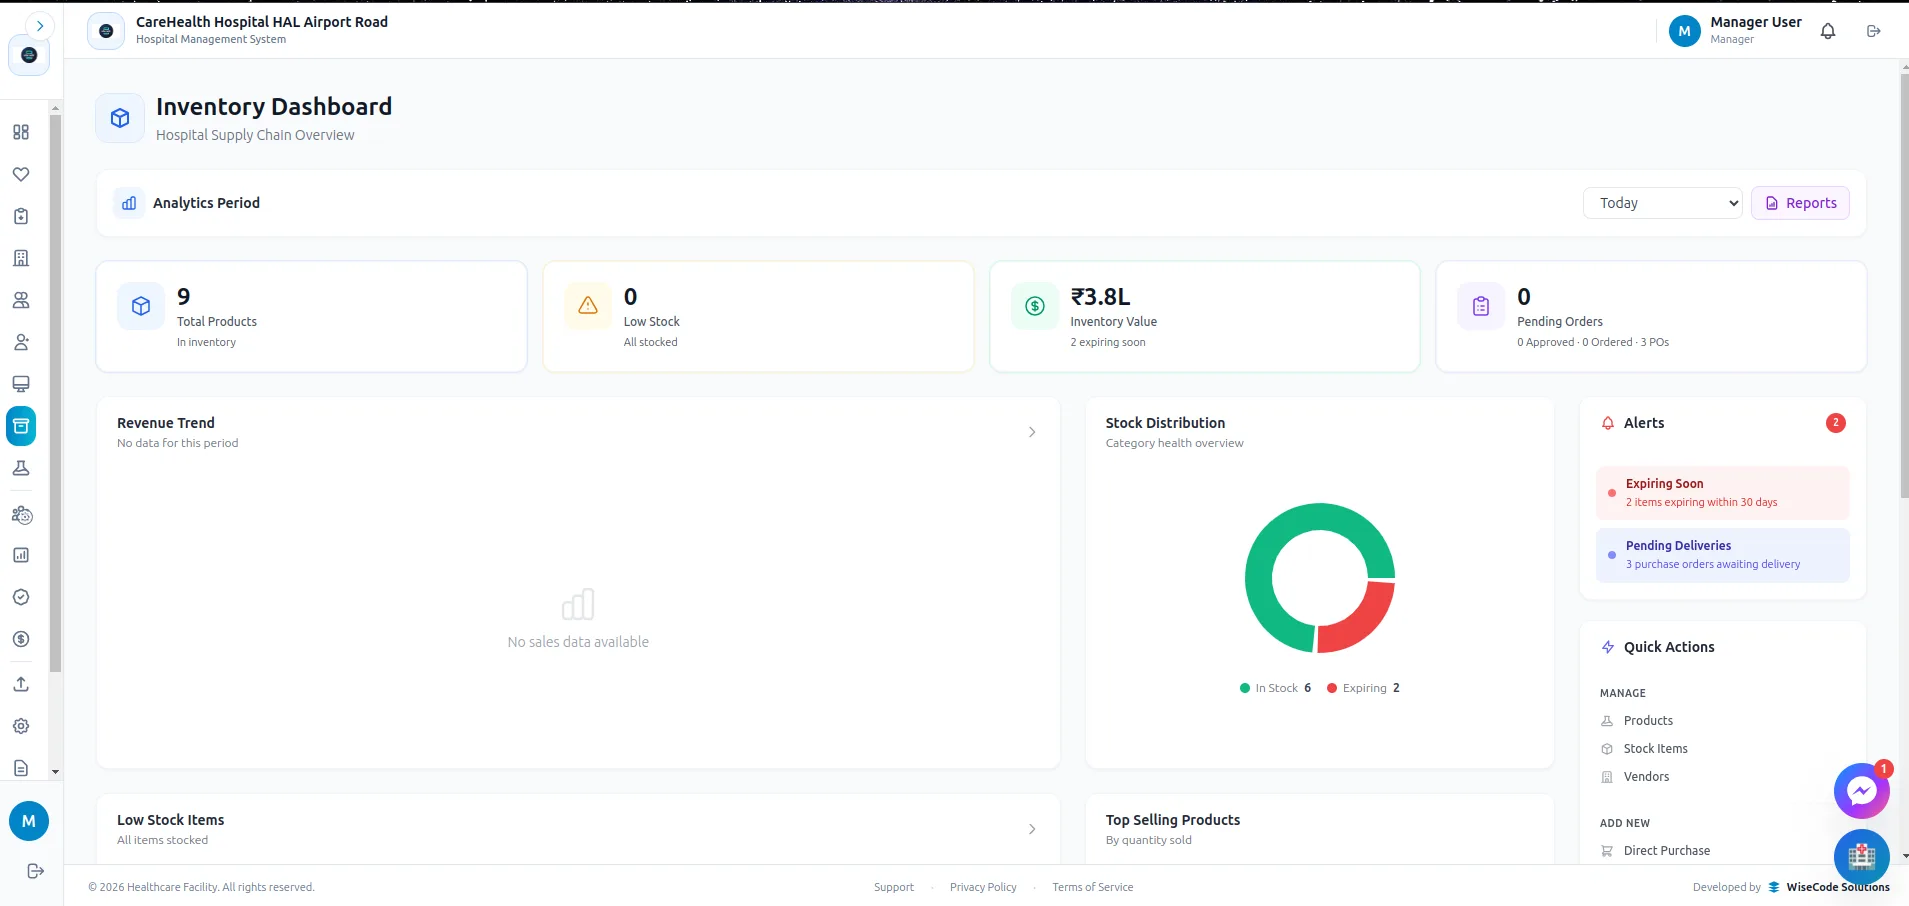Open the Support footer link
The width and height of the screenshot is (1909, 906).
click(894, 887)
